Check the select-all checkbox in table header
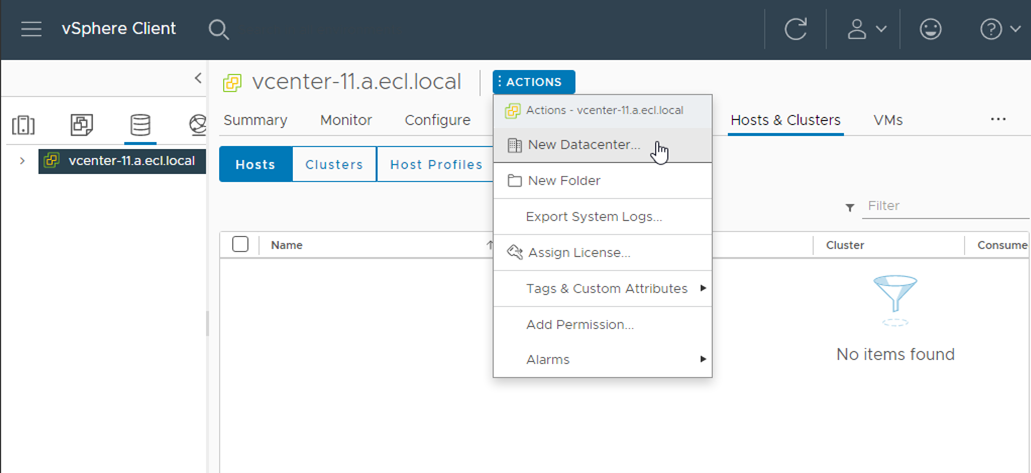This screenshot has height=473, width=1031. (240, 244)
